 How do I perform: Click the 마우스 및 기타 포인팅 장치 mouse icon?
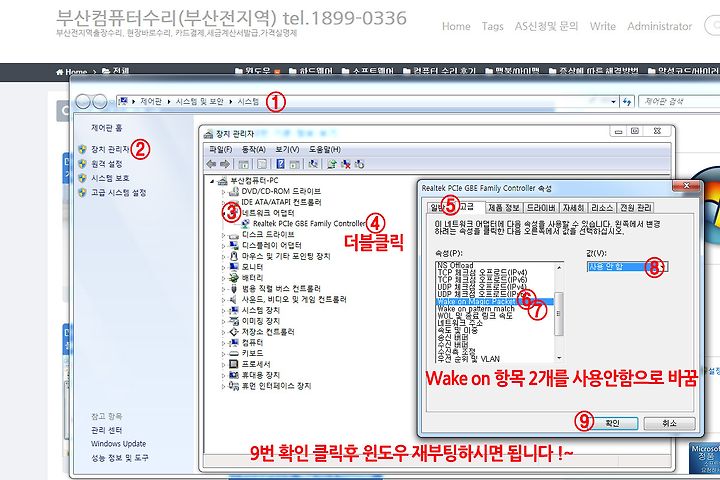234,256
